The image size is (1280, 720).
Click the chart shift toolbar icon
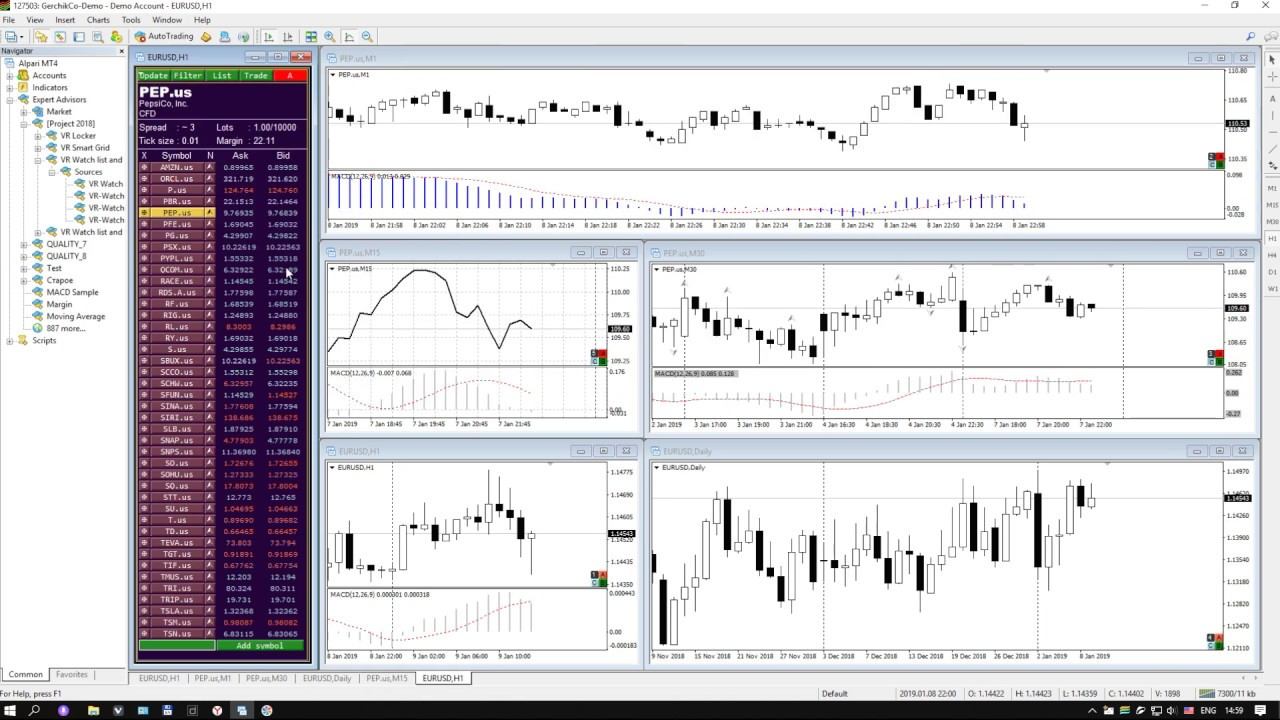point(348,37)
